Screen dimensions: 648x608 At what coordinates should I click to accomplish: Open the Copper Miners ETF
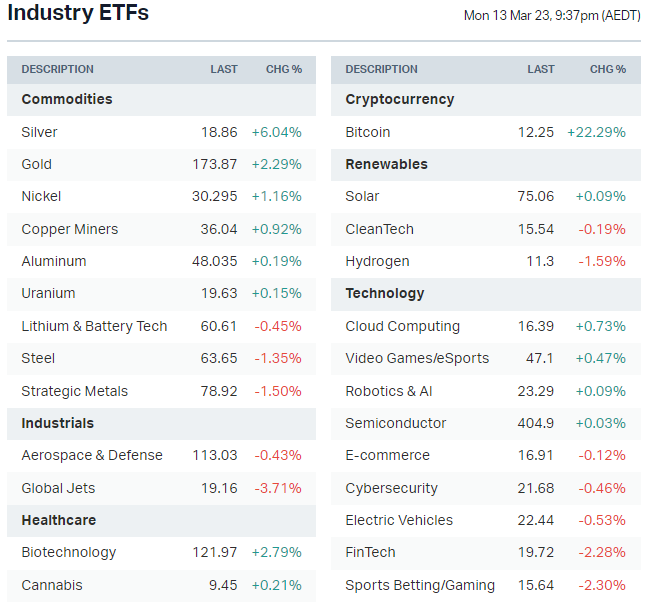70,229
